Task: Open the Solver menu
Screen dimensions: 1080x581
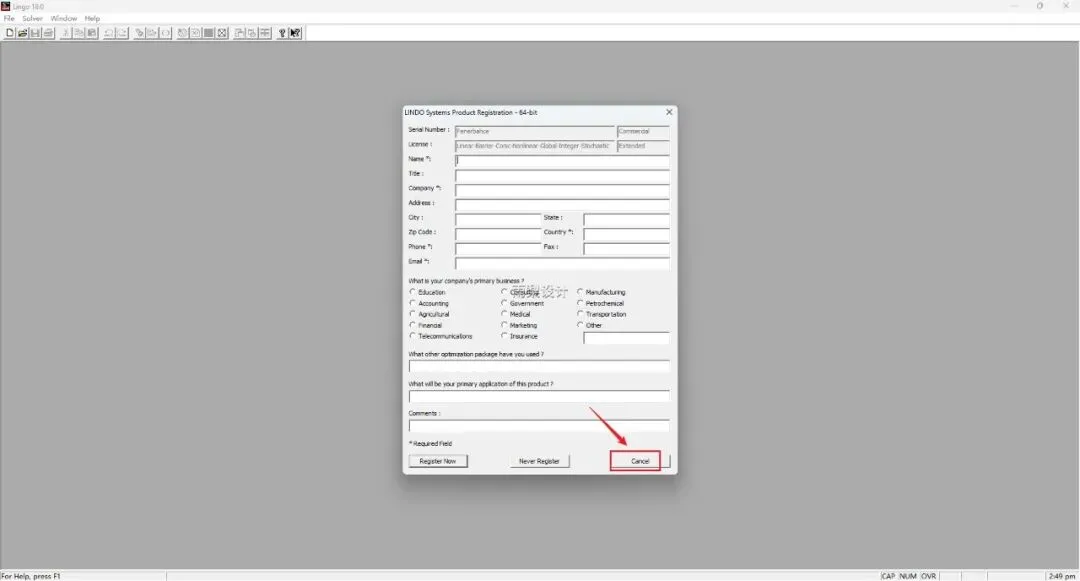Action: tap(32, 19)
